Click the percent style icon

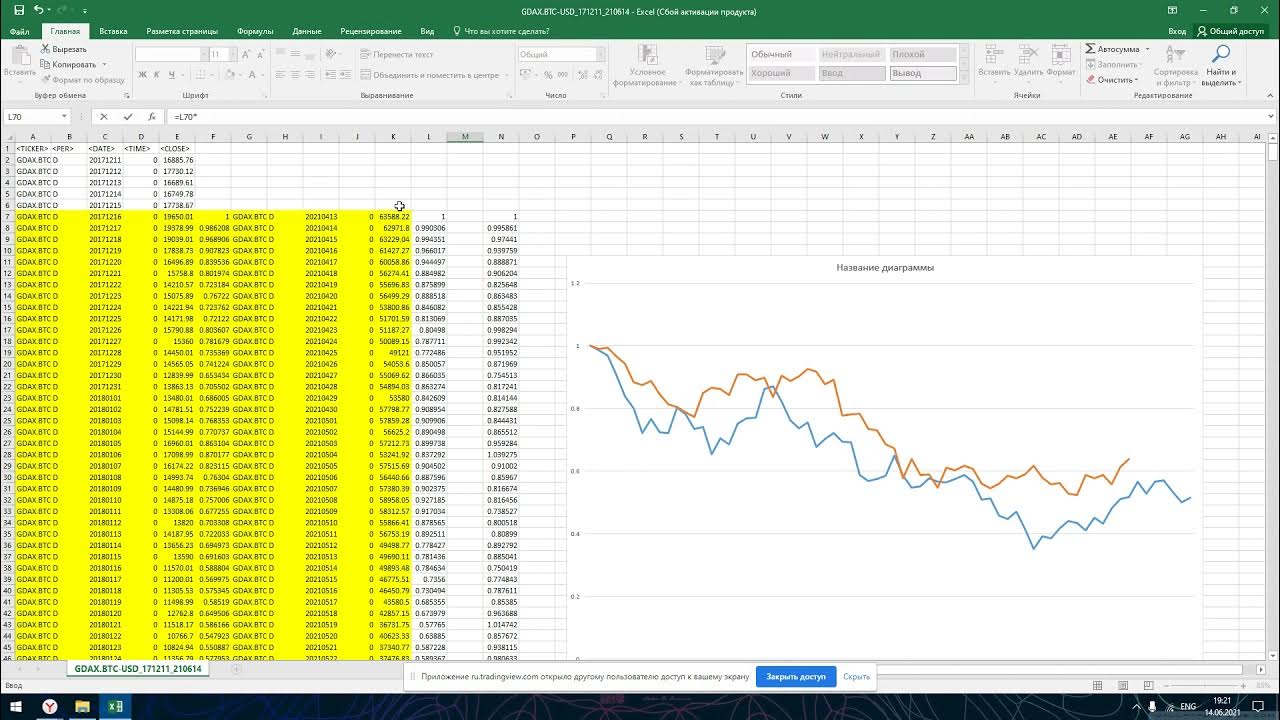(549, 75)
